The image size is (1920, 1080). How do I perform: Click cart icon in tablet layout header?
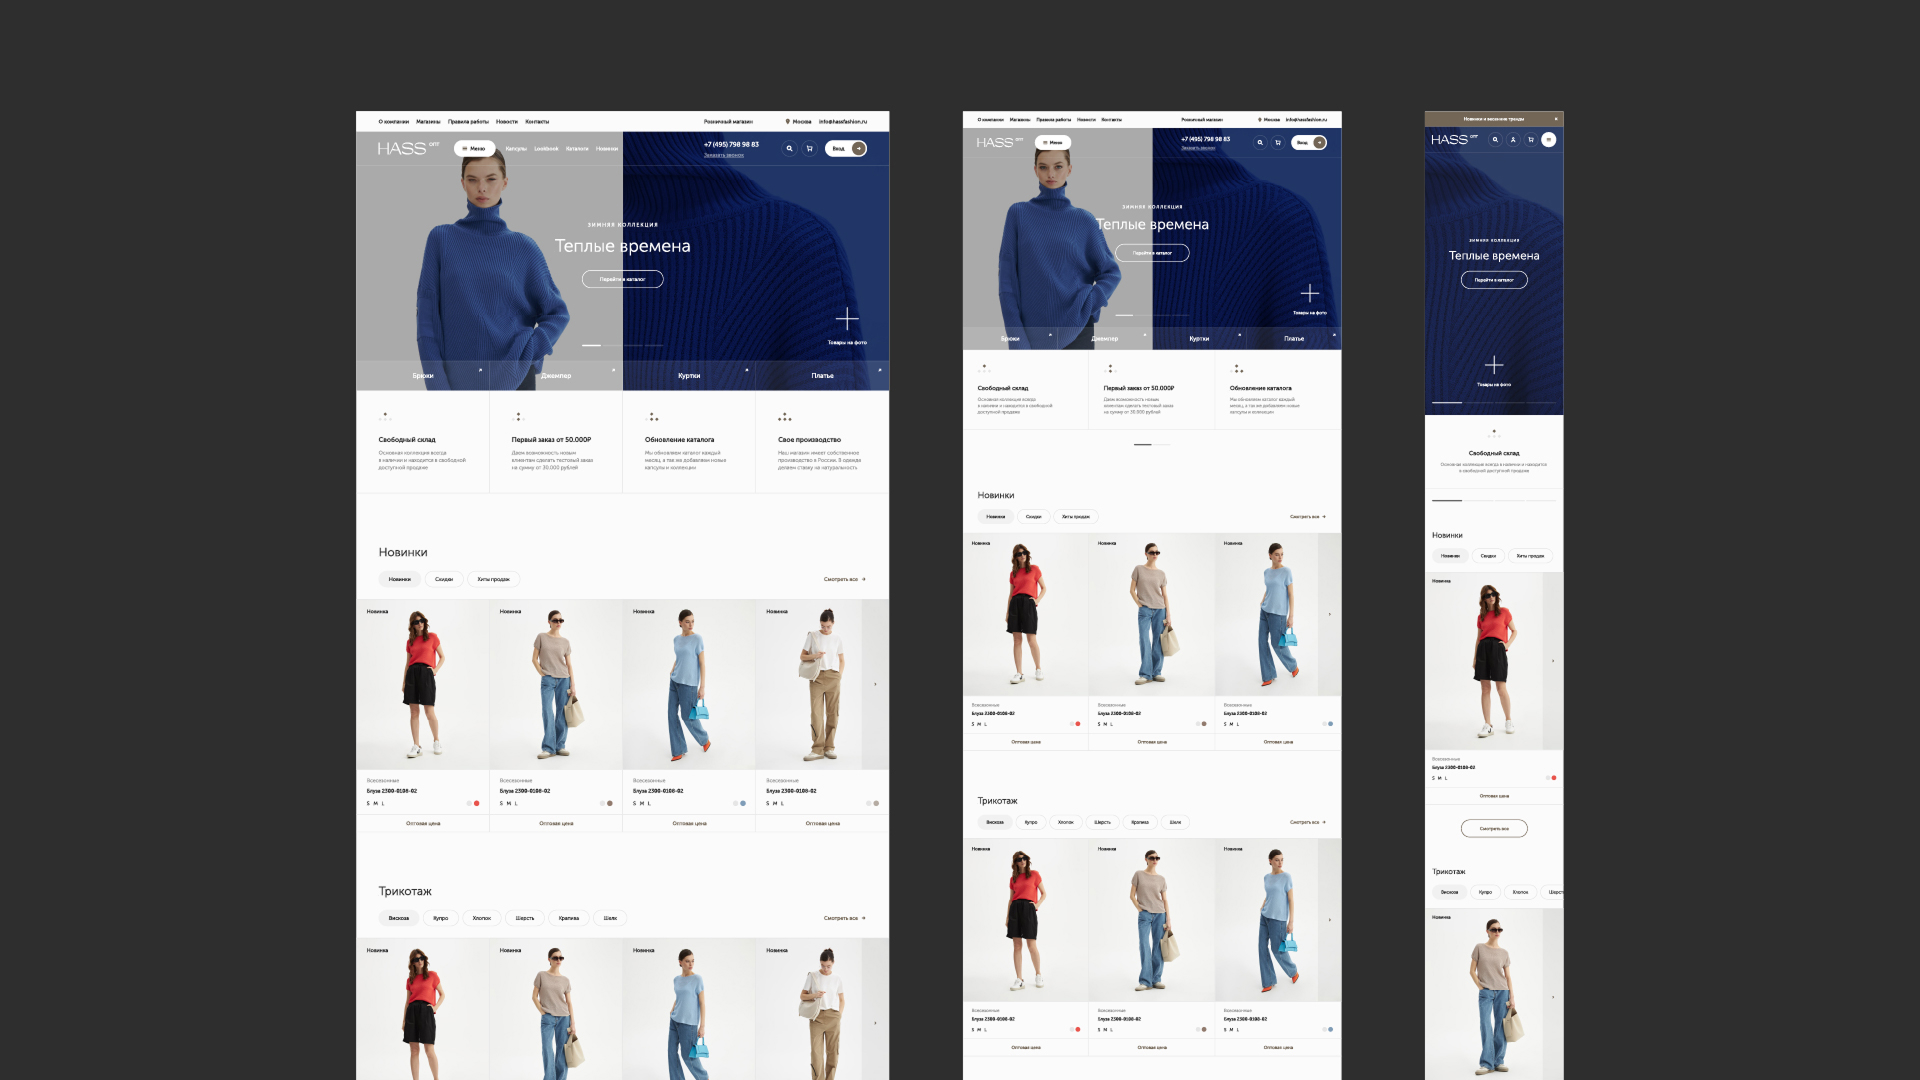click(1277, 143)
